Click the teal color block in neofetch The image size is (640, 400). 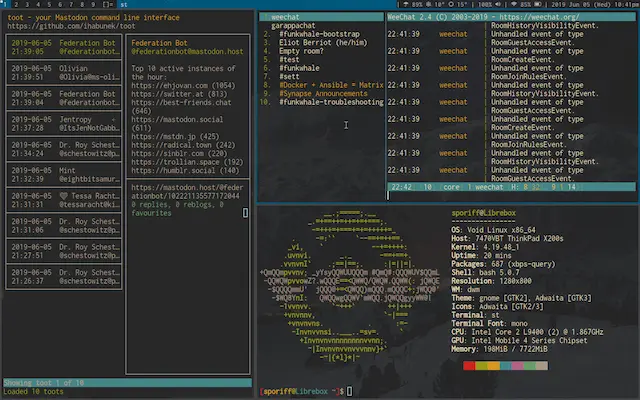click(x=505, y=365)
